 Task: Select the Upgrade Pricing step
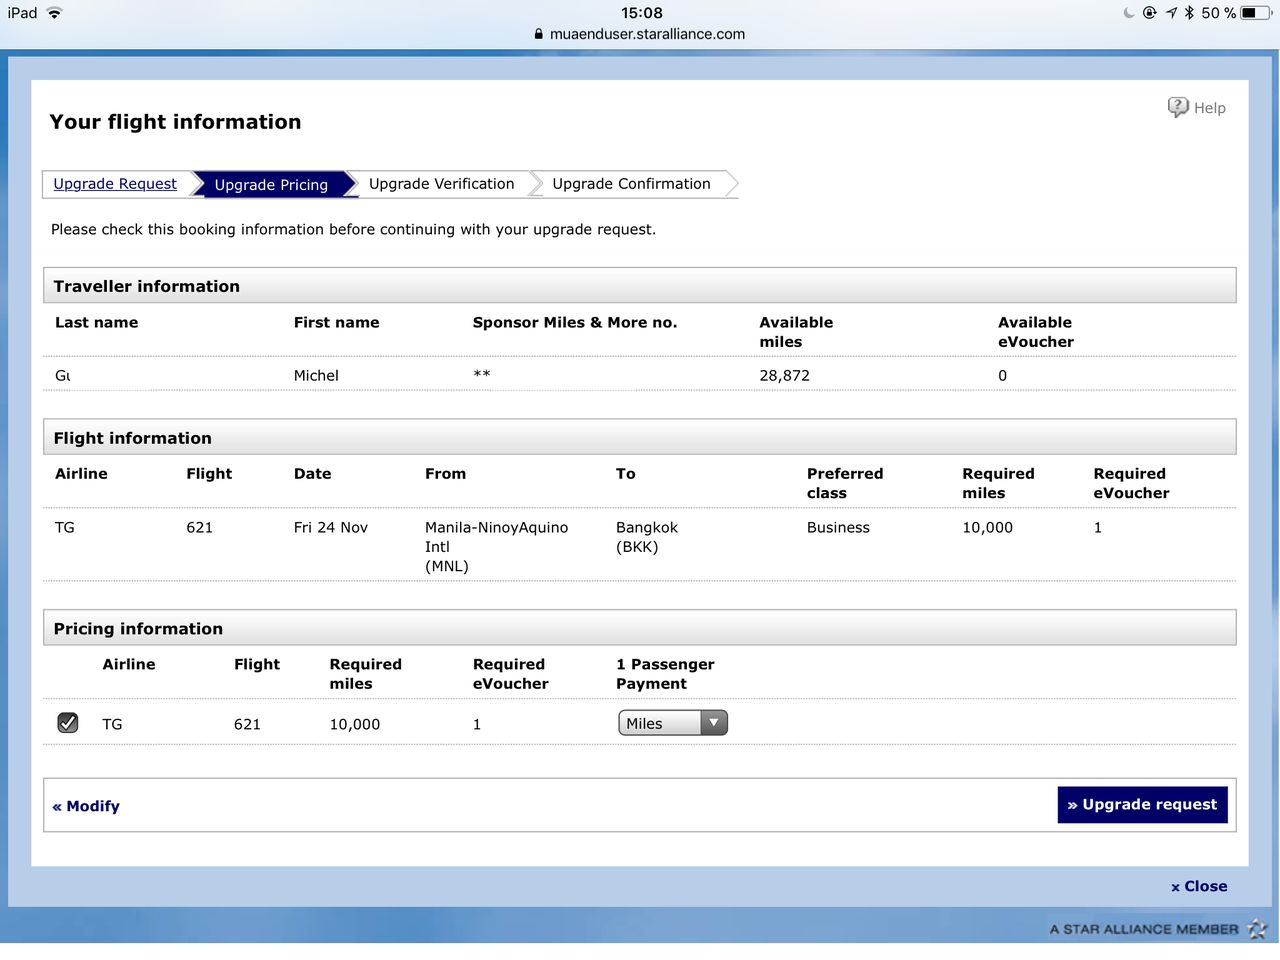pyautogui.click(x=271, y=184)
